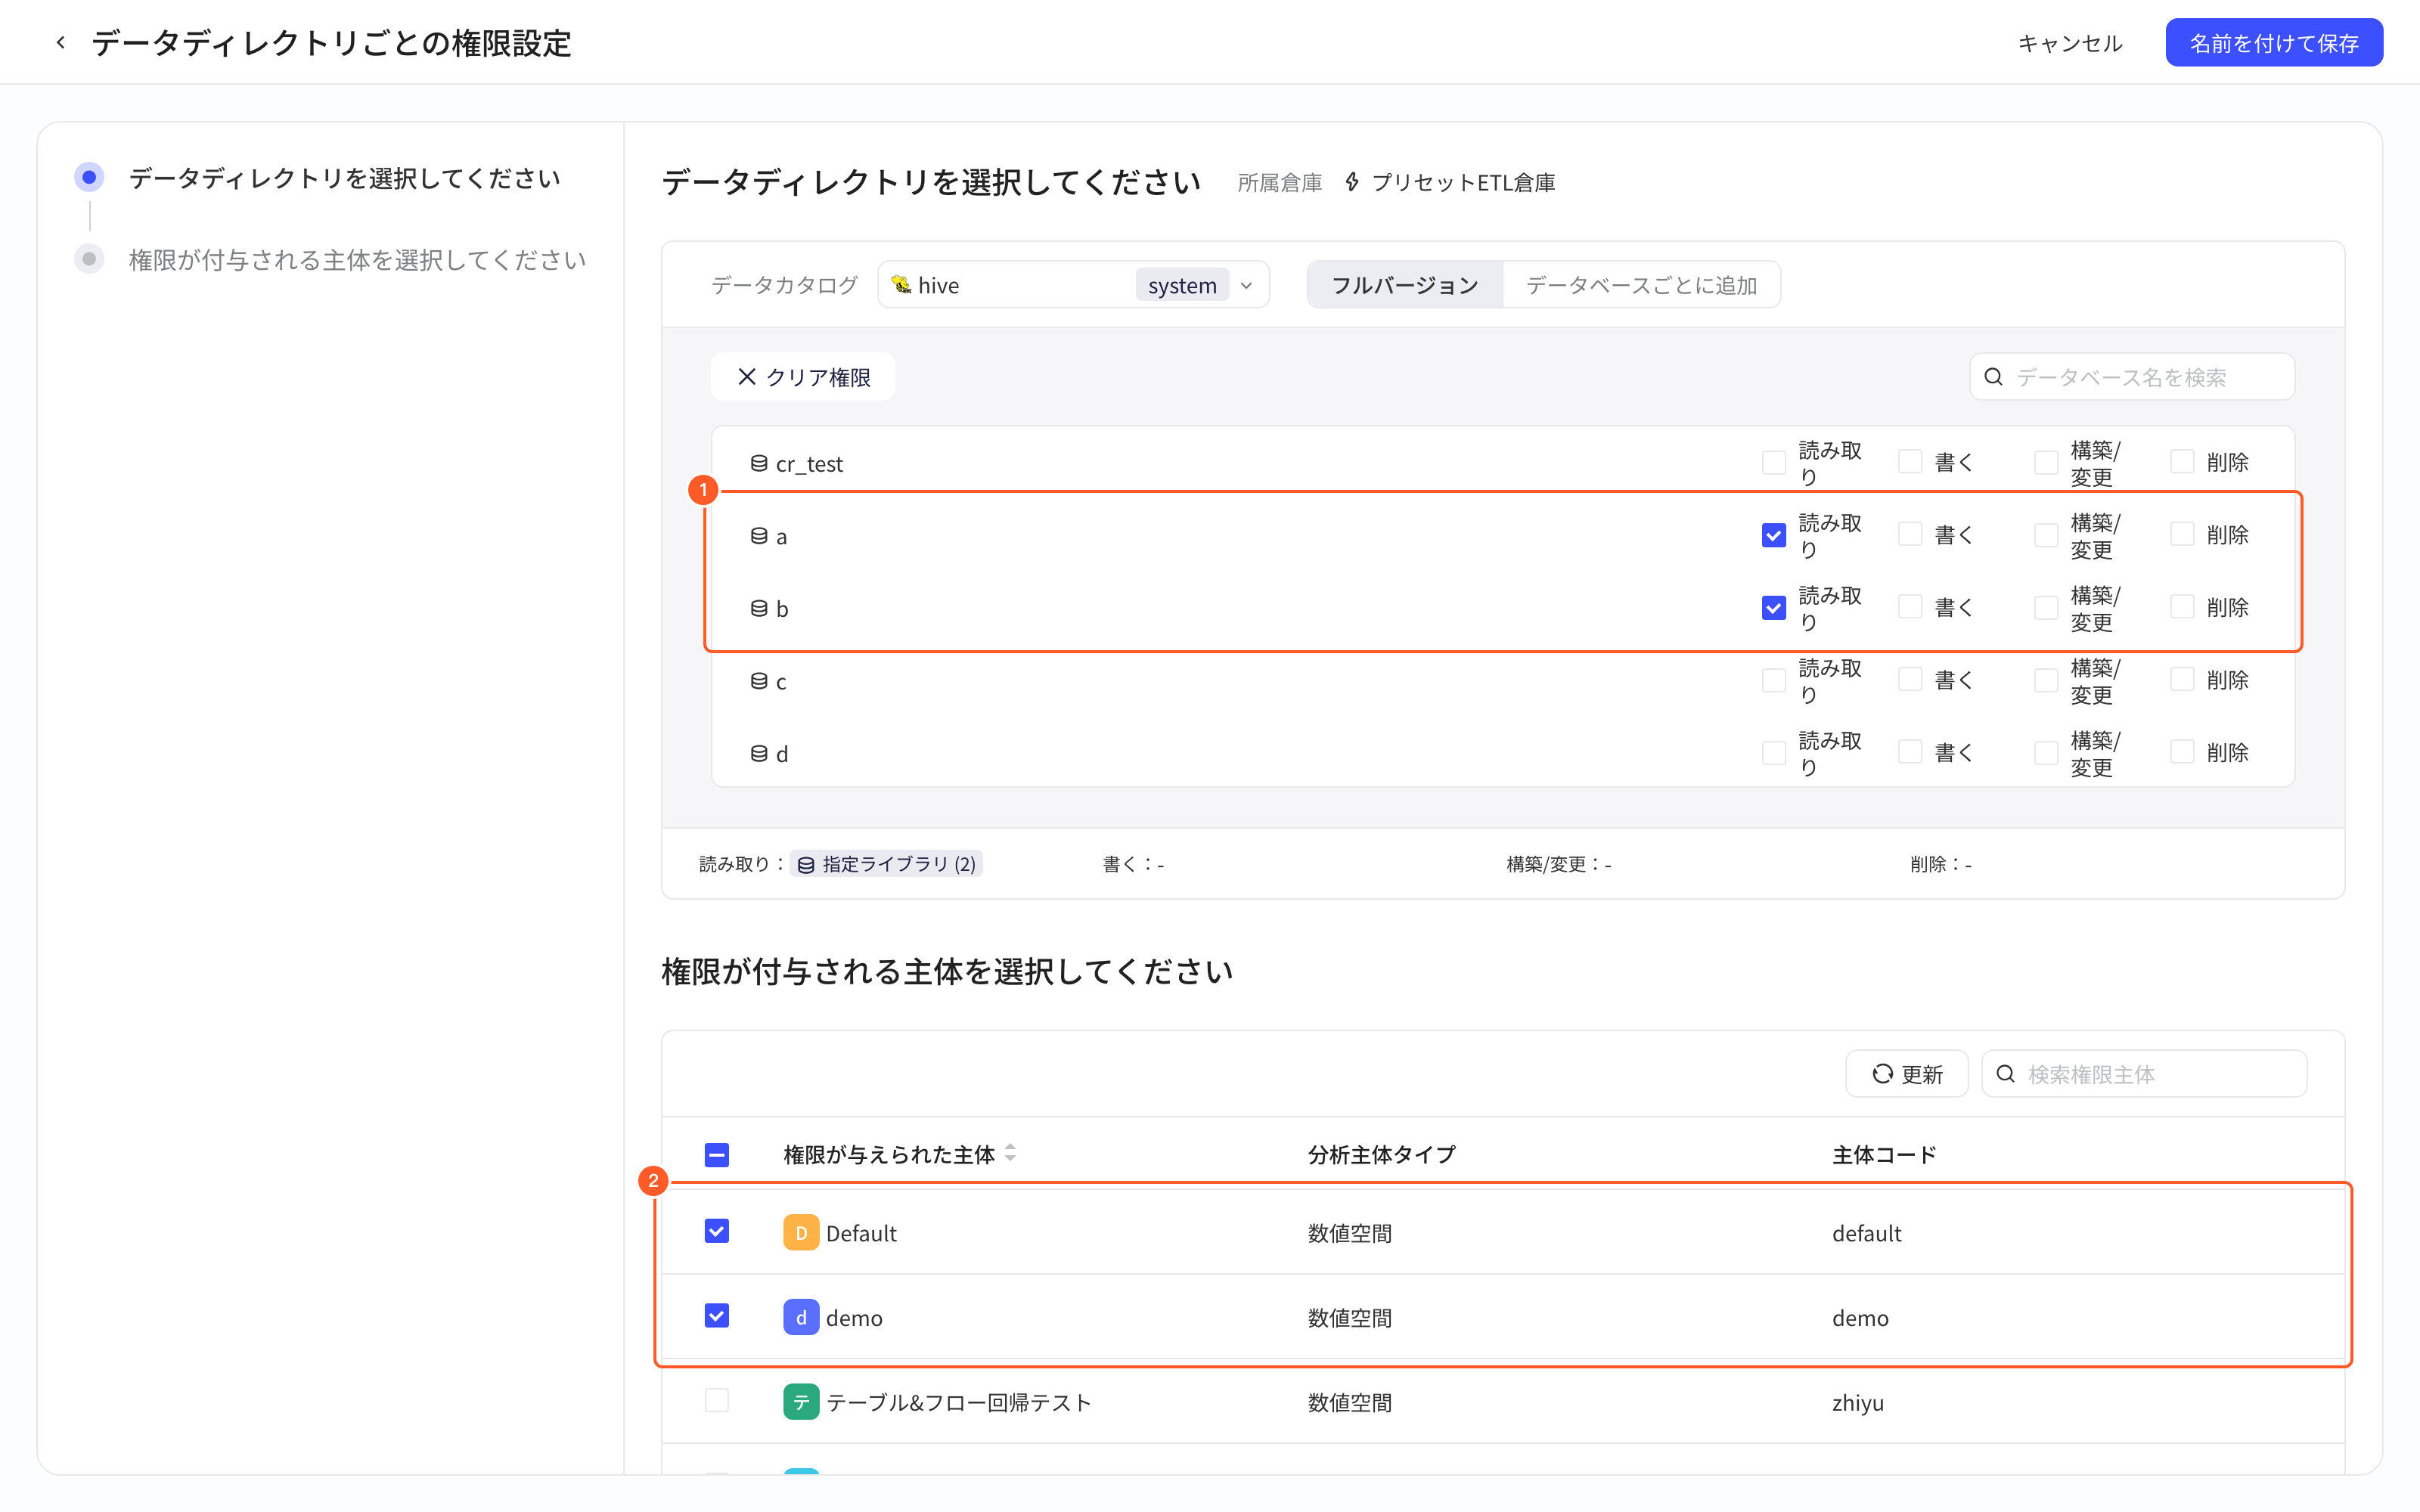
Task: Click the database icon for row a
Action: [759, 536]
